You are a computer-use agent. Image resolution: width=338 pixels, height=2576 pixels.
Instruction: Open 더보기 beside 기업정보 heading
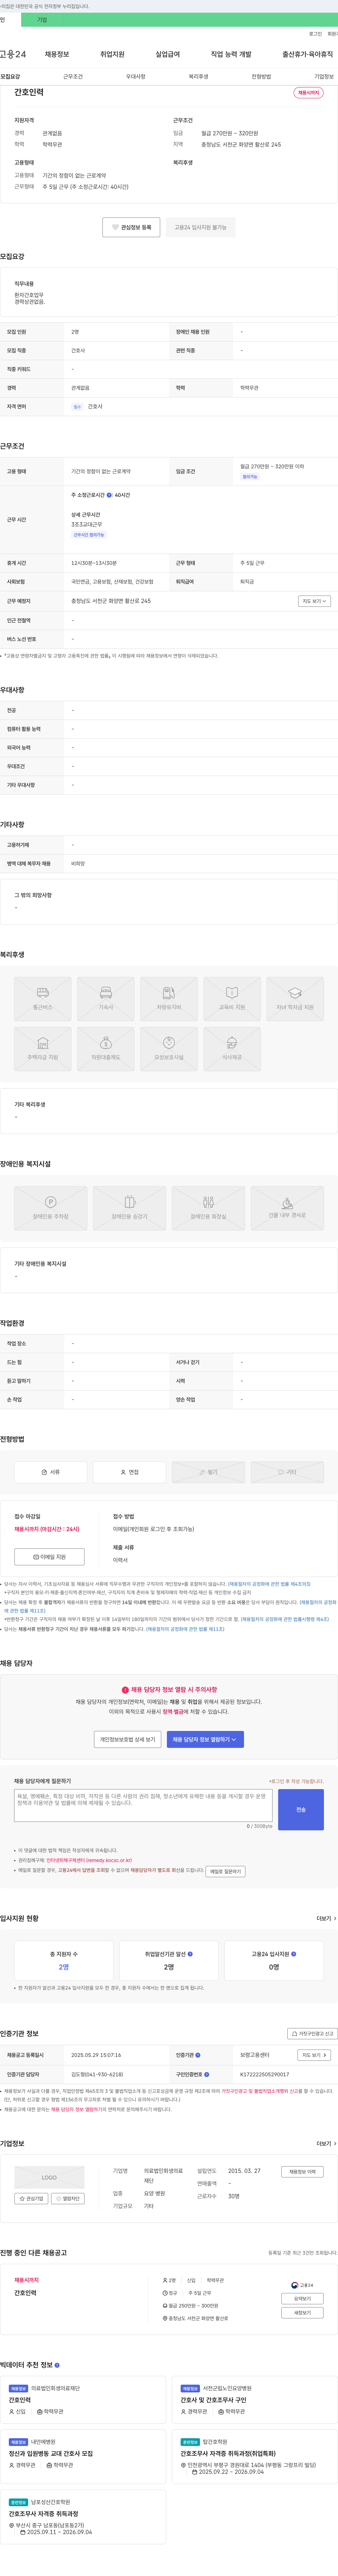coord(326,2144)
